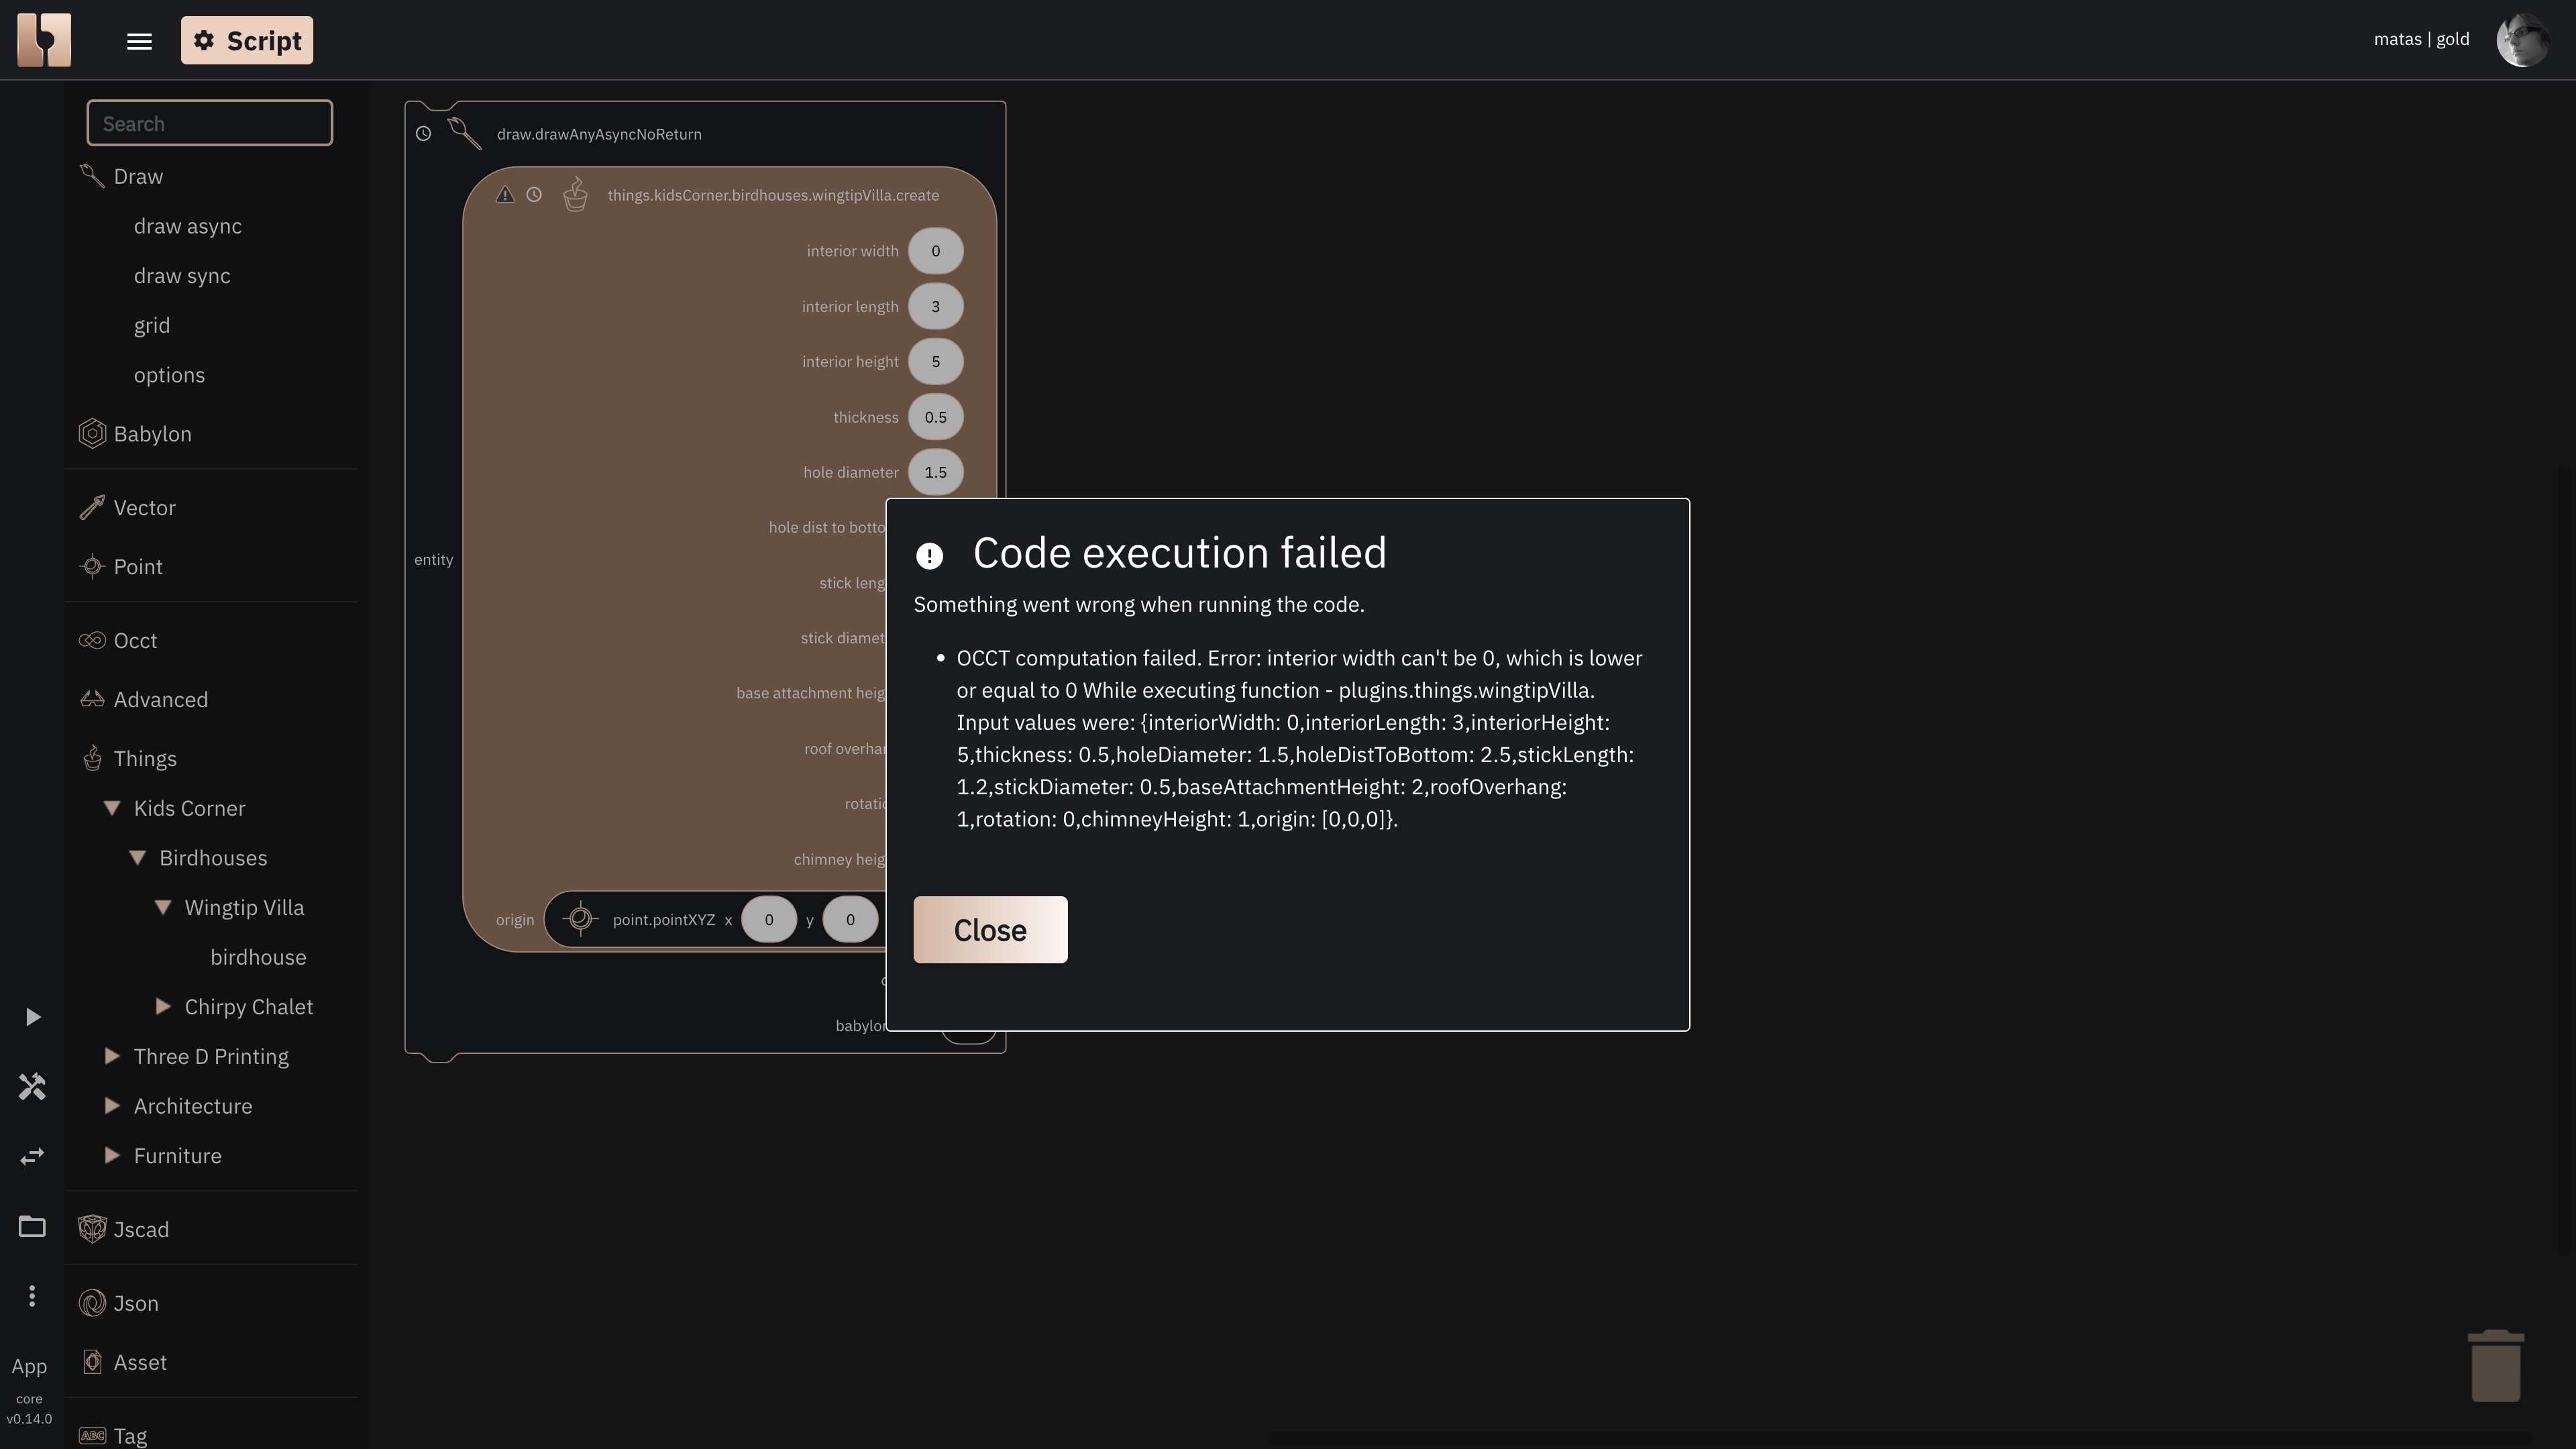
Task: Open the Jscad category icon
Action: click(x=92, y=1229)
